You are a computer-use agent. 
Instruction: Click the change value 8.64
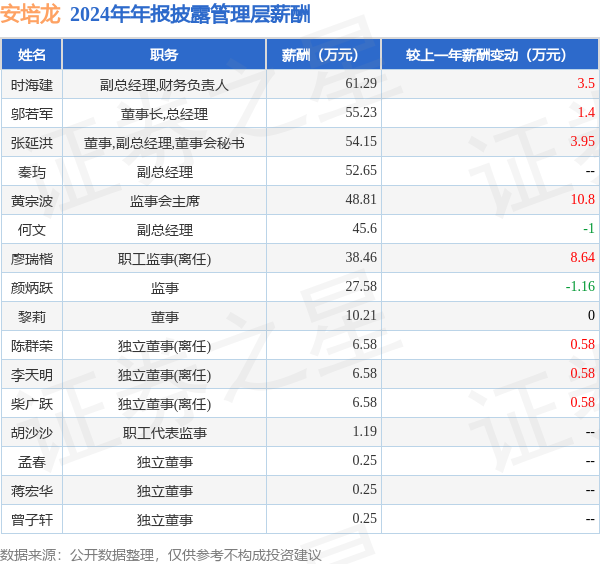click(x=582, y=258)
